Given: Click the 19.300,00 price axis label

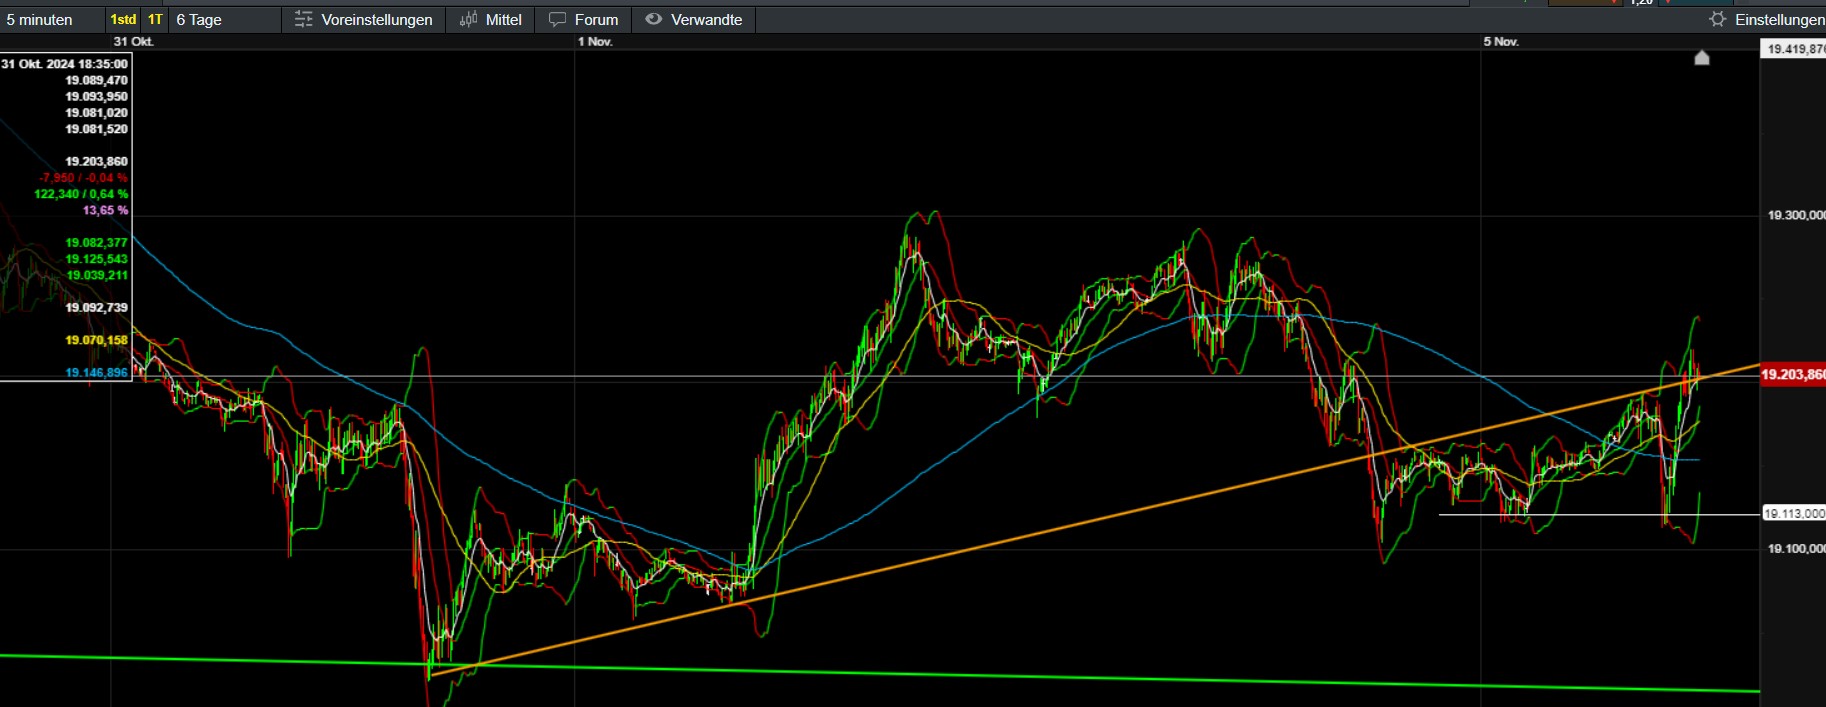Looking at the screenshot, I should click(x=1796, y=215).
